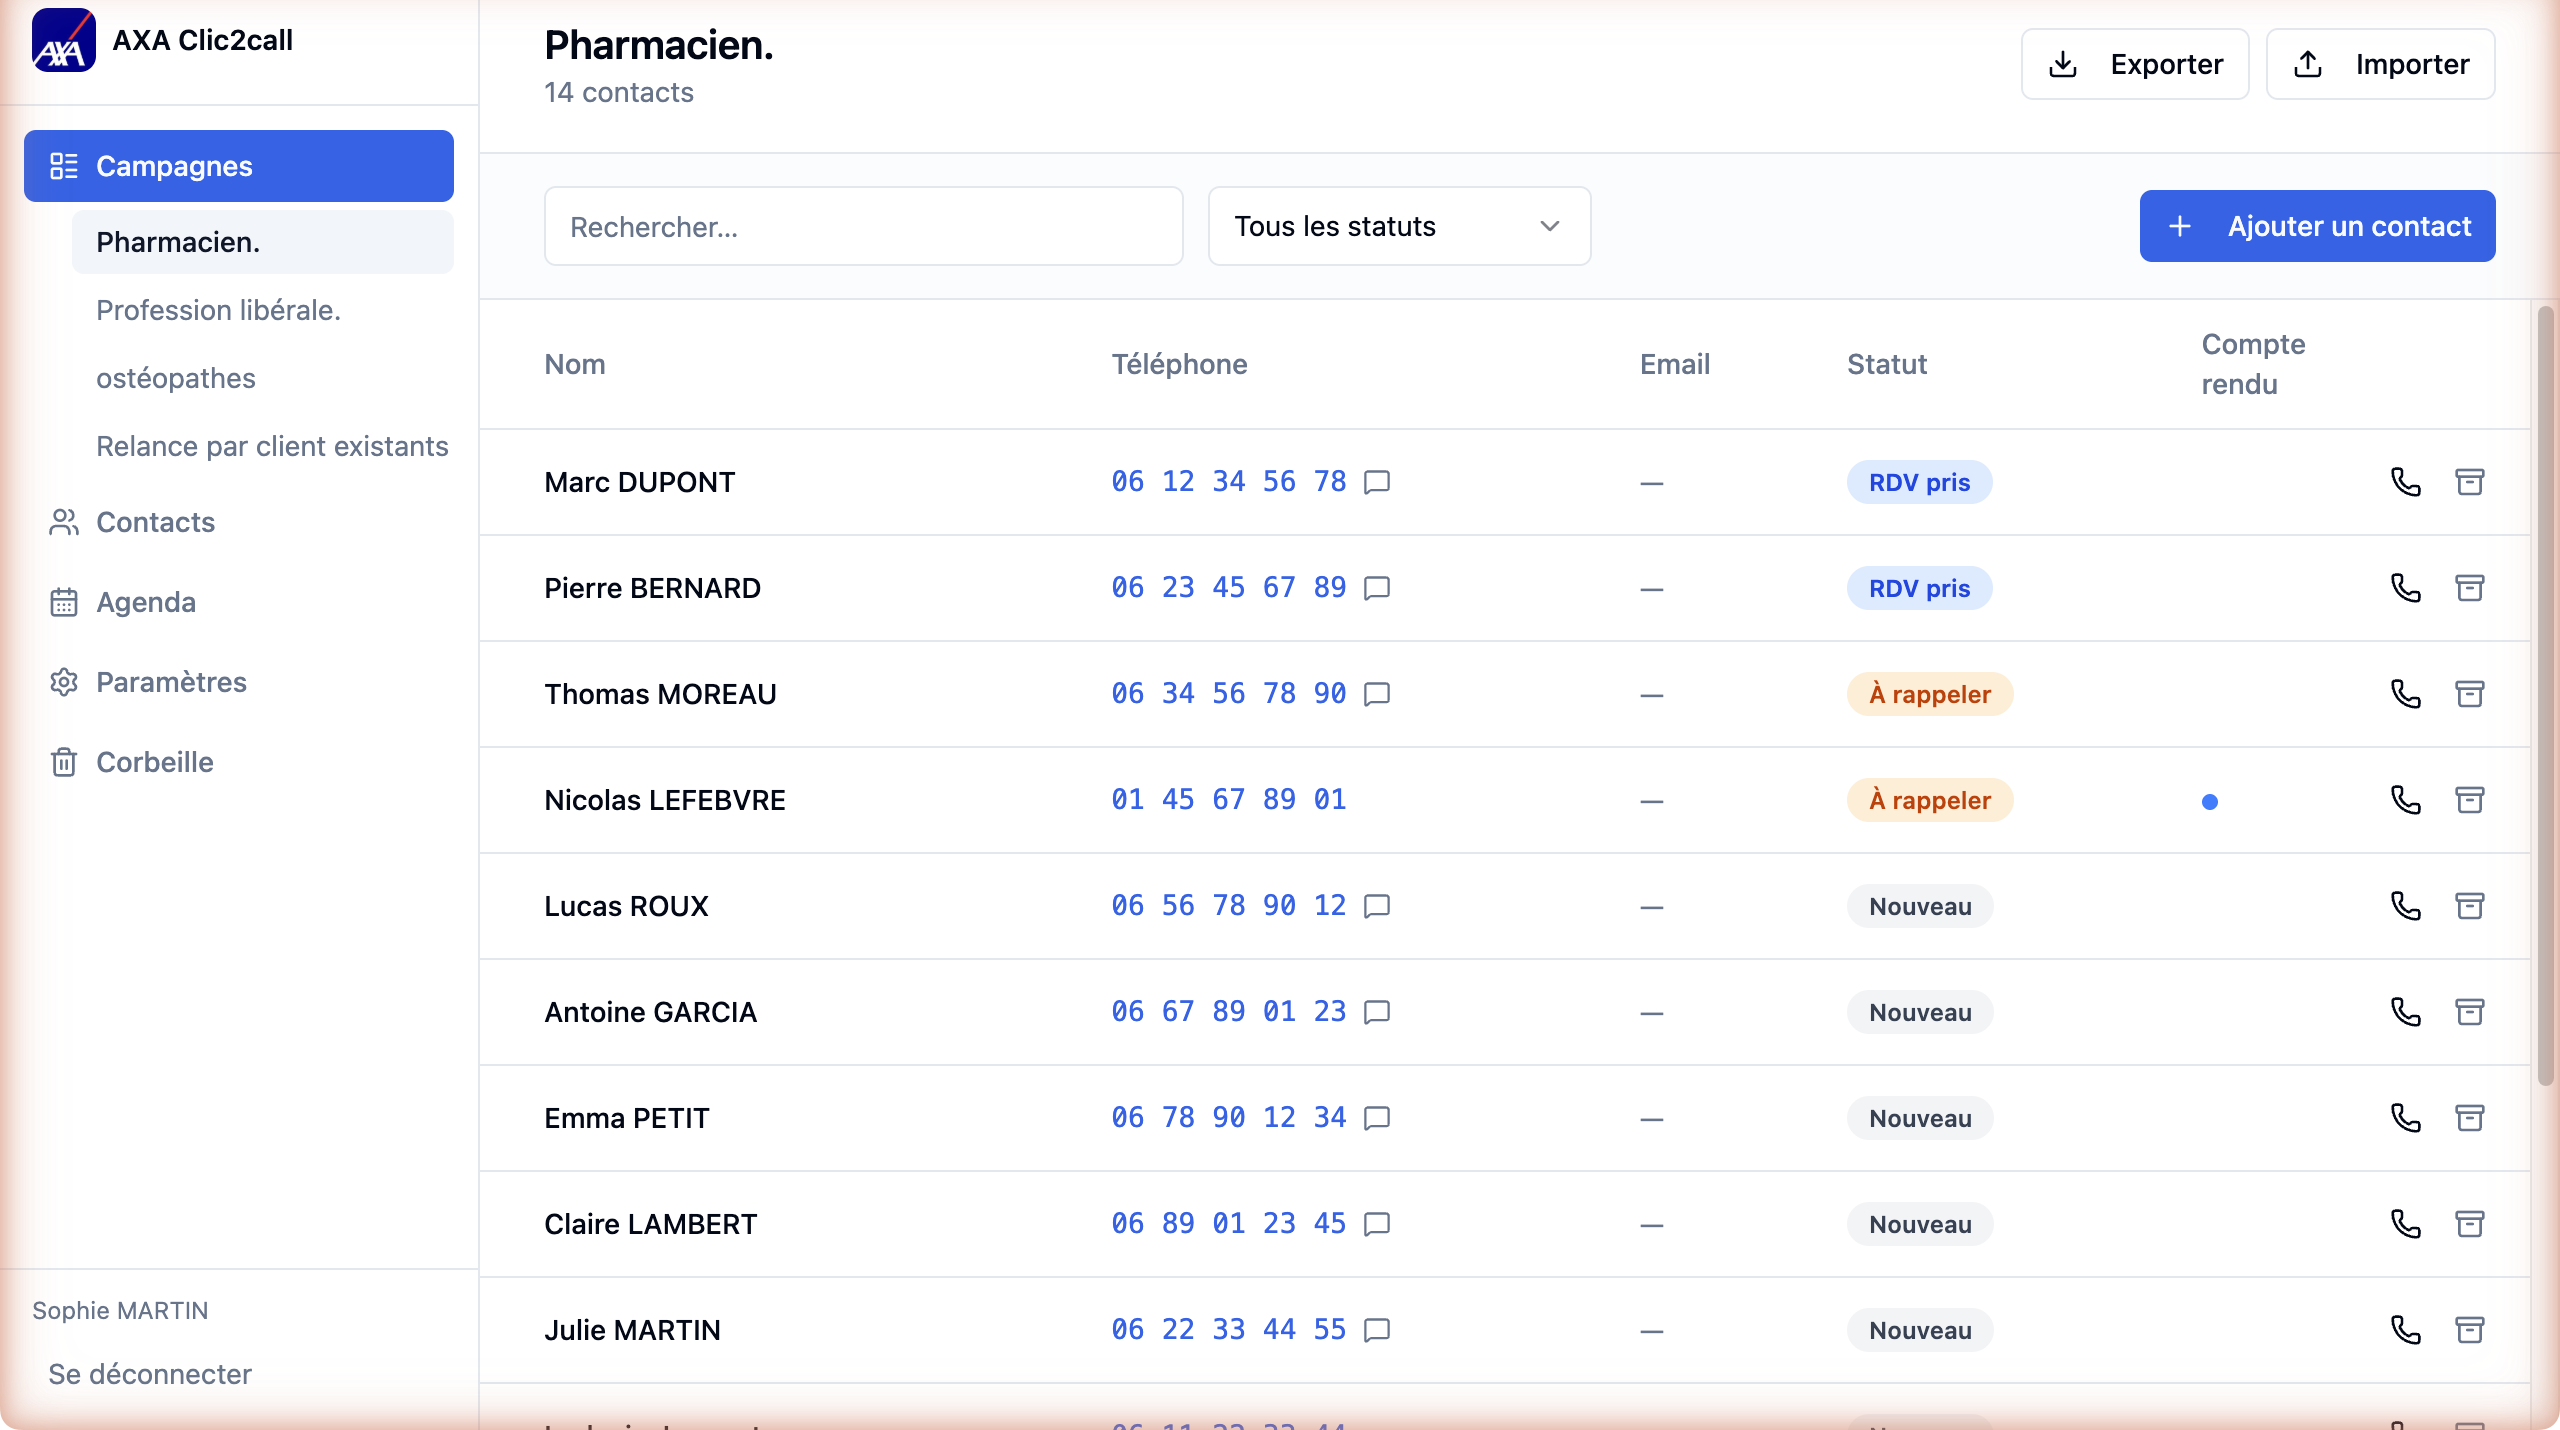Image resolution: width=2560 pixels, height=1430 pixels.
Task: Click Ajouter un contact button
Action: 2316,226
